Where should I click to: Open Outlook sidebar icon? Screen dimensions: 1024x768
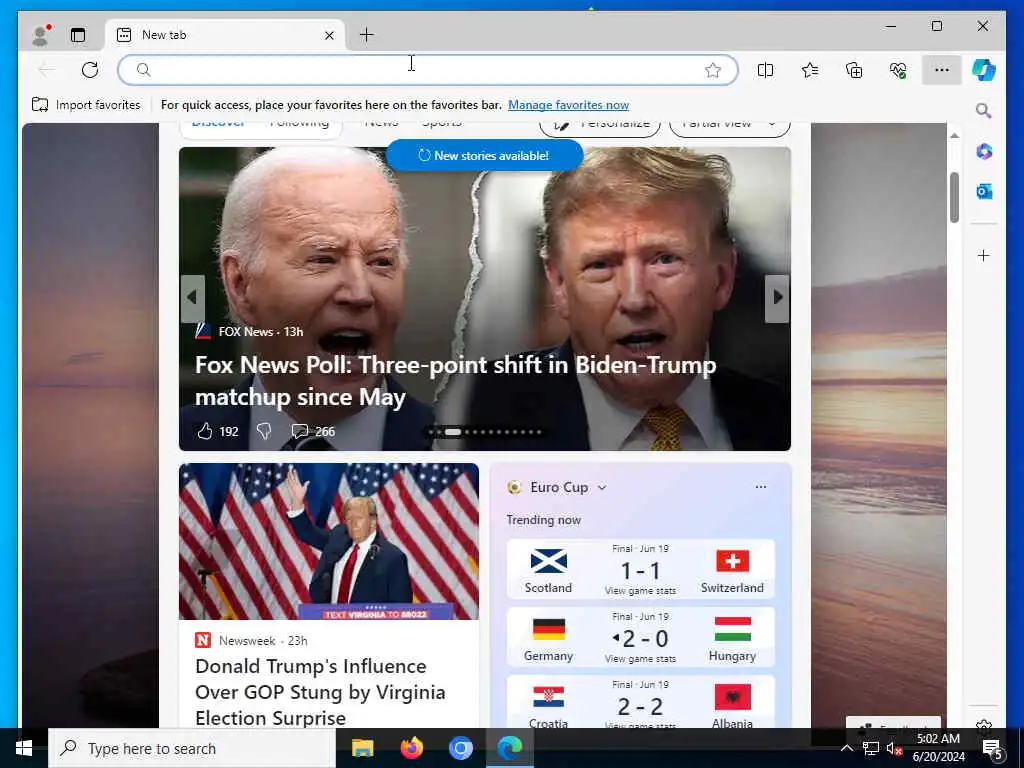984,191
